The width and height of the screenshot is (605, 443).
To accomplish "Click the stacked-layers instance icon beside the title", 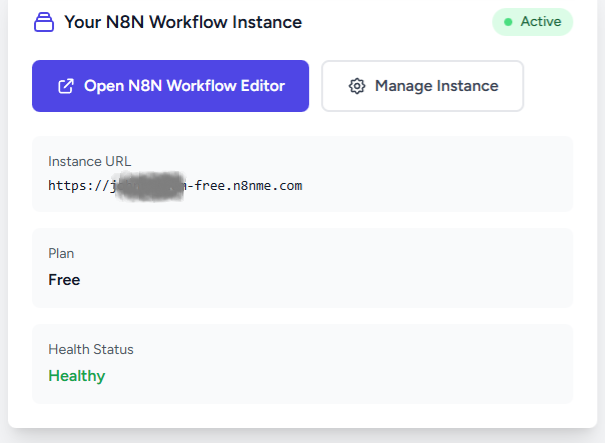I will click(43, 22).
